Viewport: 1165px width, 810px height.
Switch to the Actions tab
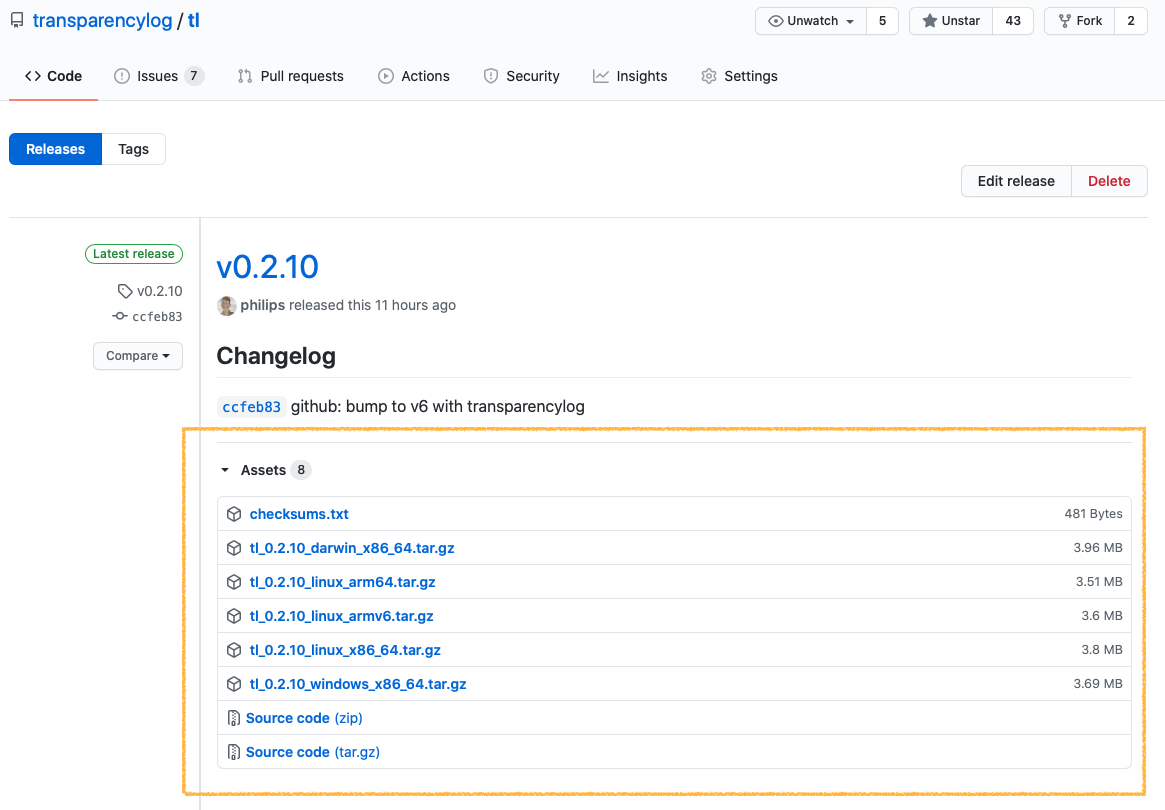pyautogui.click(x=414, y=76)
